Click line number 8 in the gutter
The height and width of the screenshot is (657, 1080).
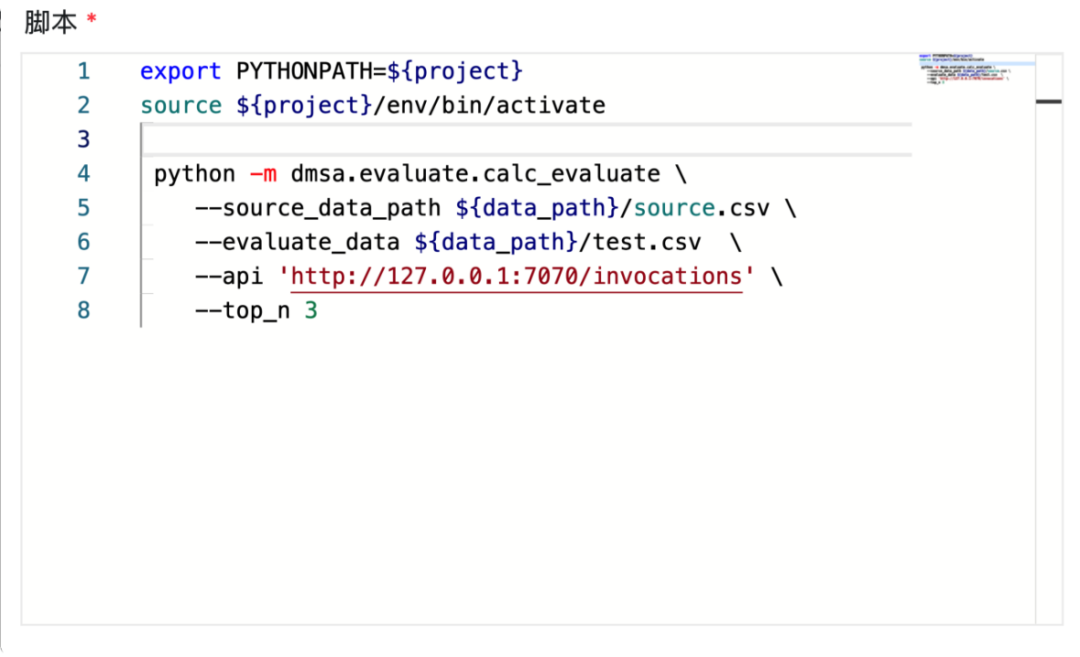coord(82,310)
